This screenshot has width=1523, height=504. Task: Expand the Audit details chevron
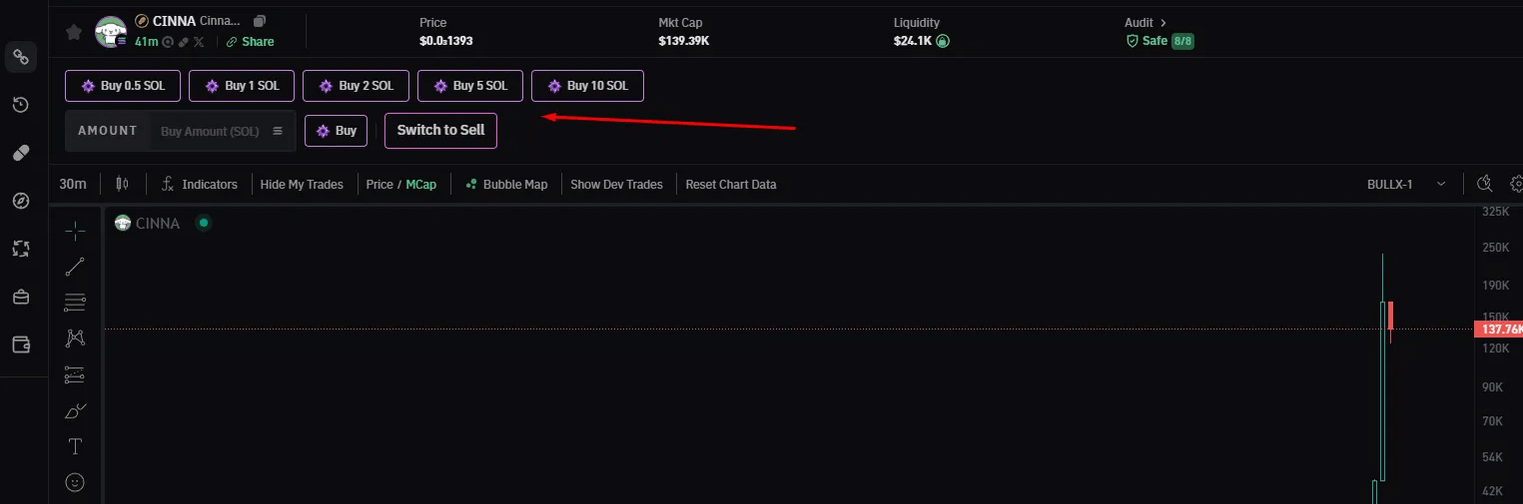pyautogui.click(x=1163, y=22)
